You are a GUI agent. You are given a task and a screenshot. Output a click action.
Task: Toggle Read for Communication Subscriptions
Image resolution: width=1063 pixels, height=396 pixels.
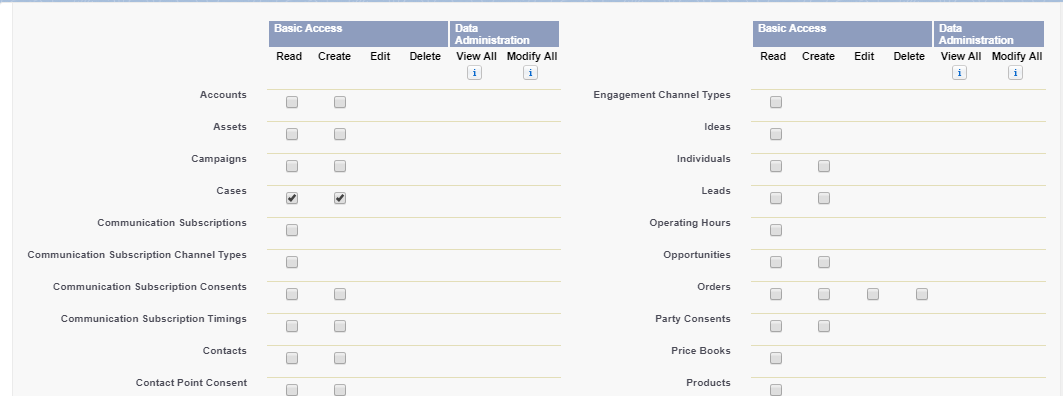pos(292,230)
